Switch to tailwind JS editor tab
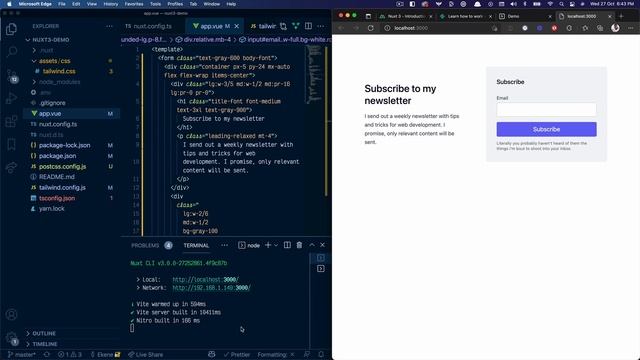This screenshot has width=640, height=360. [x=263, y=26]
